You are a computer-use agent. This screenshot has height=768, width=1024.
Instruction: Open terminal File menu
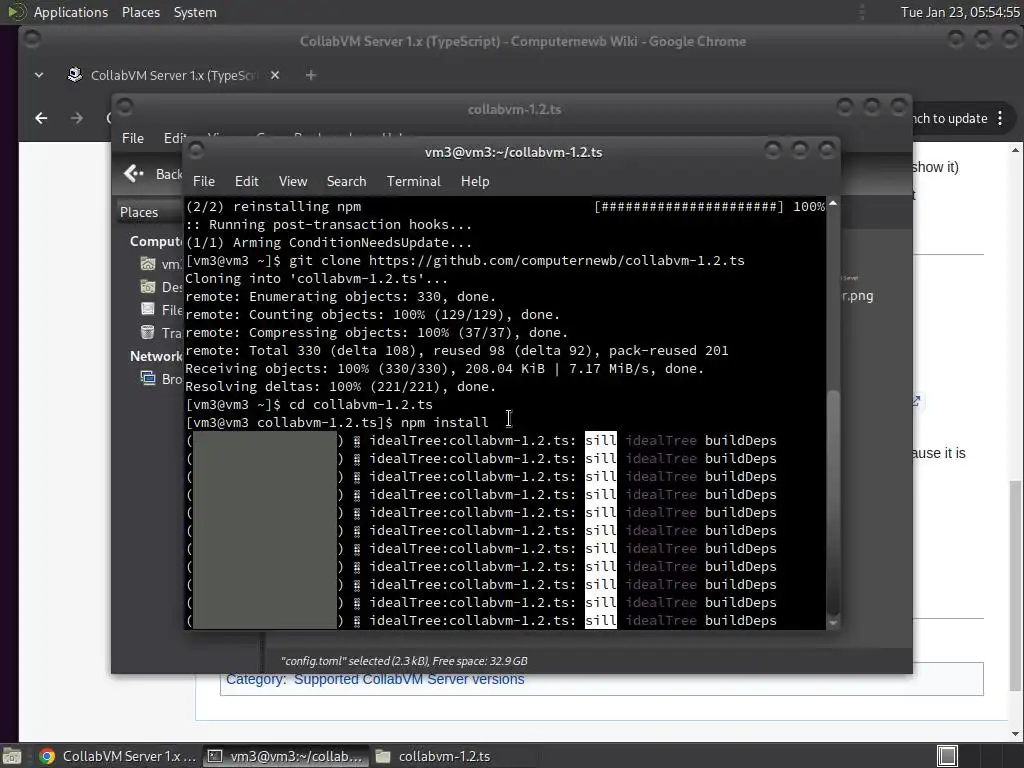coord(204,181)
